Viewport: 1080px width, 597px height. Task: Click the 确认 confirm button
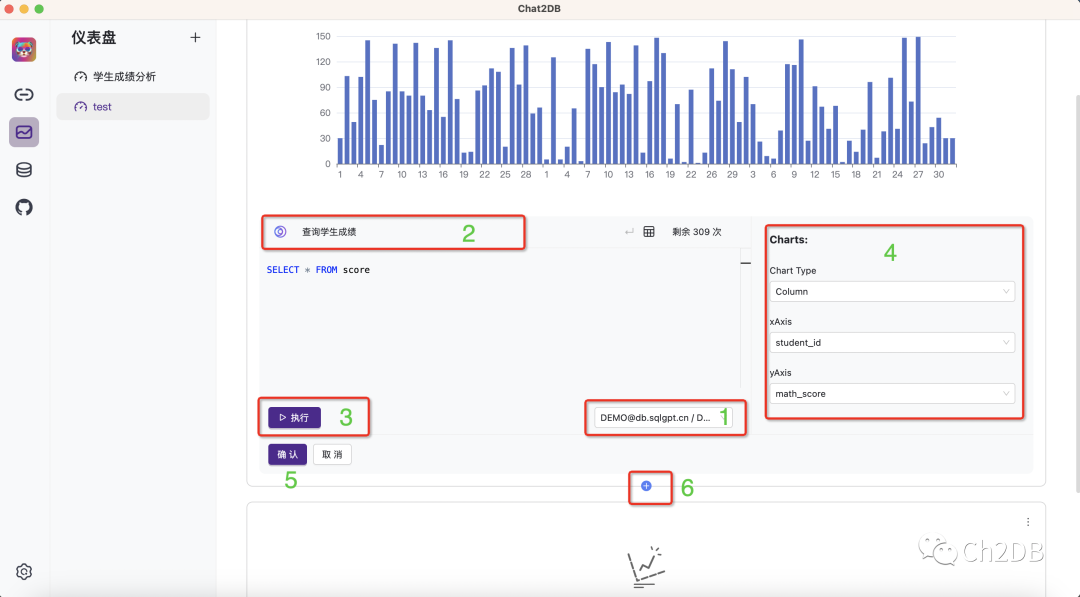pos(287,454)
